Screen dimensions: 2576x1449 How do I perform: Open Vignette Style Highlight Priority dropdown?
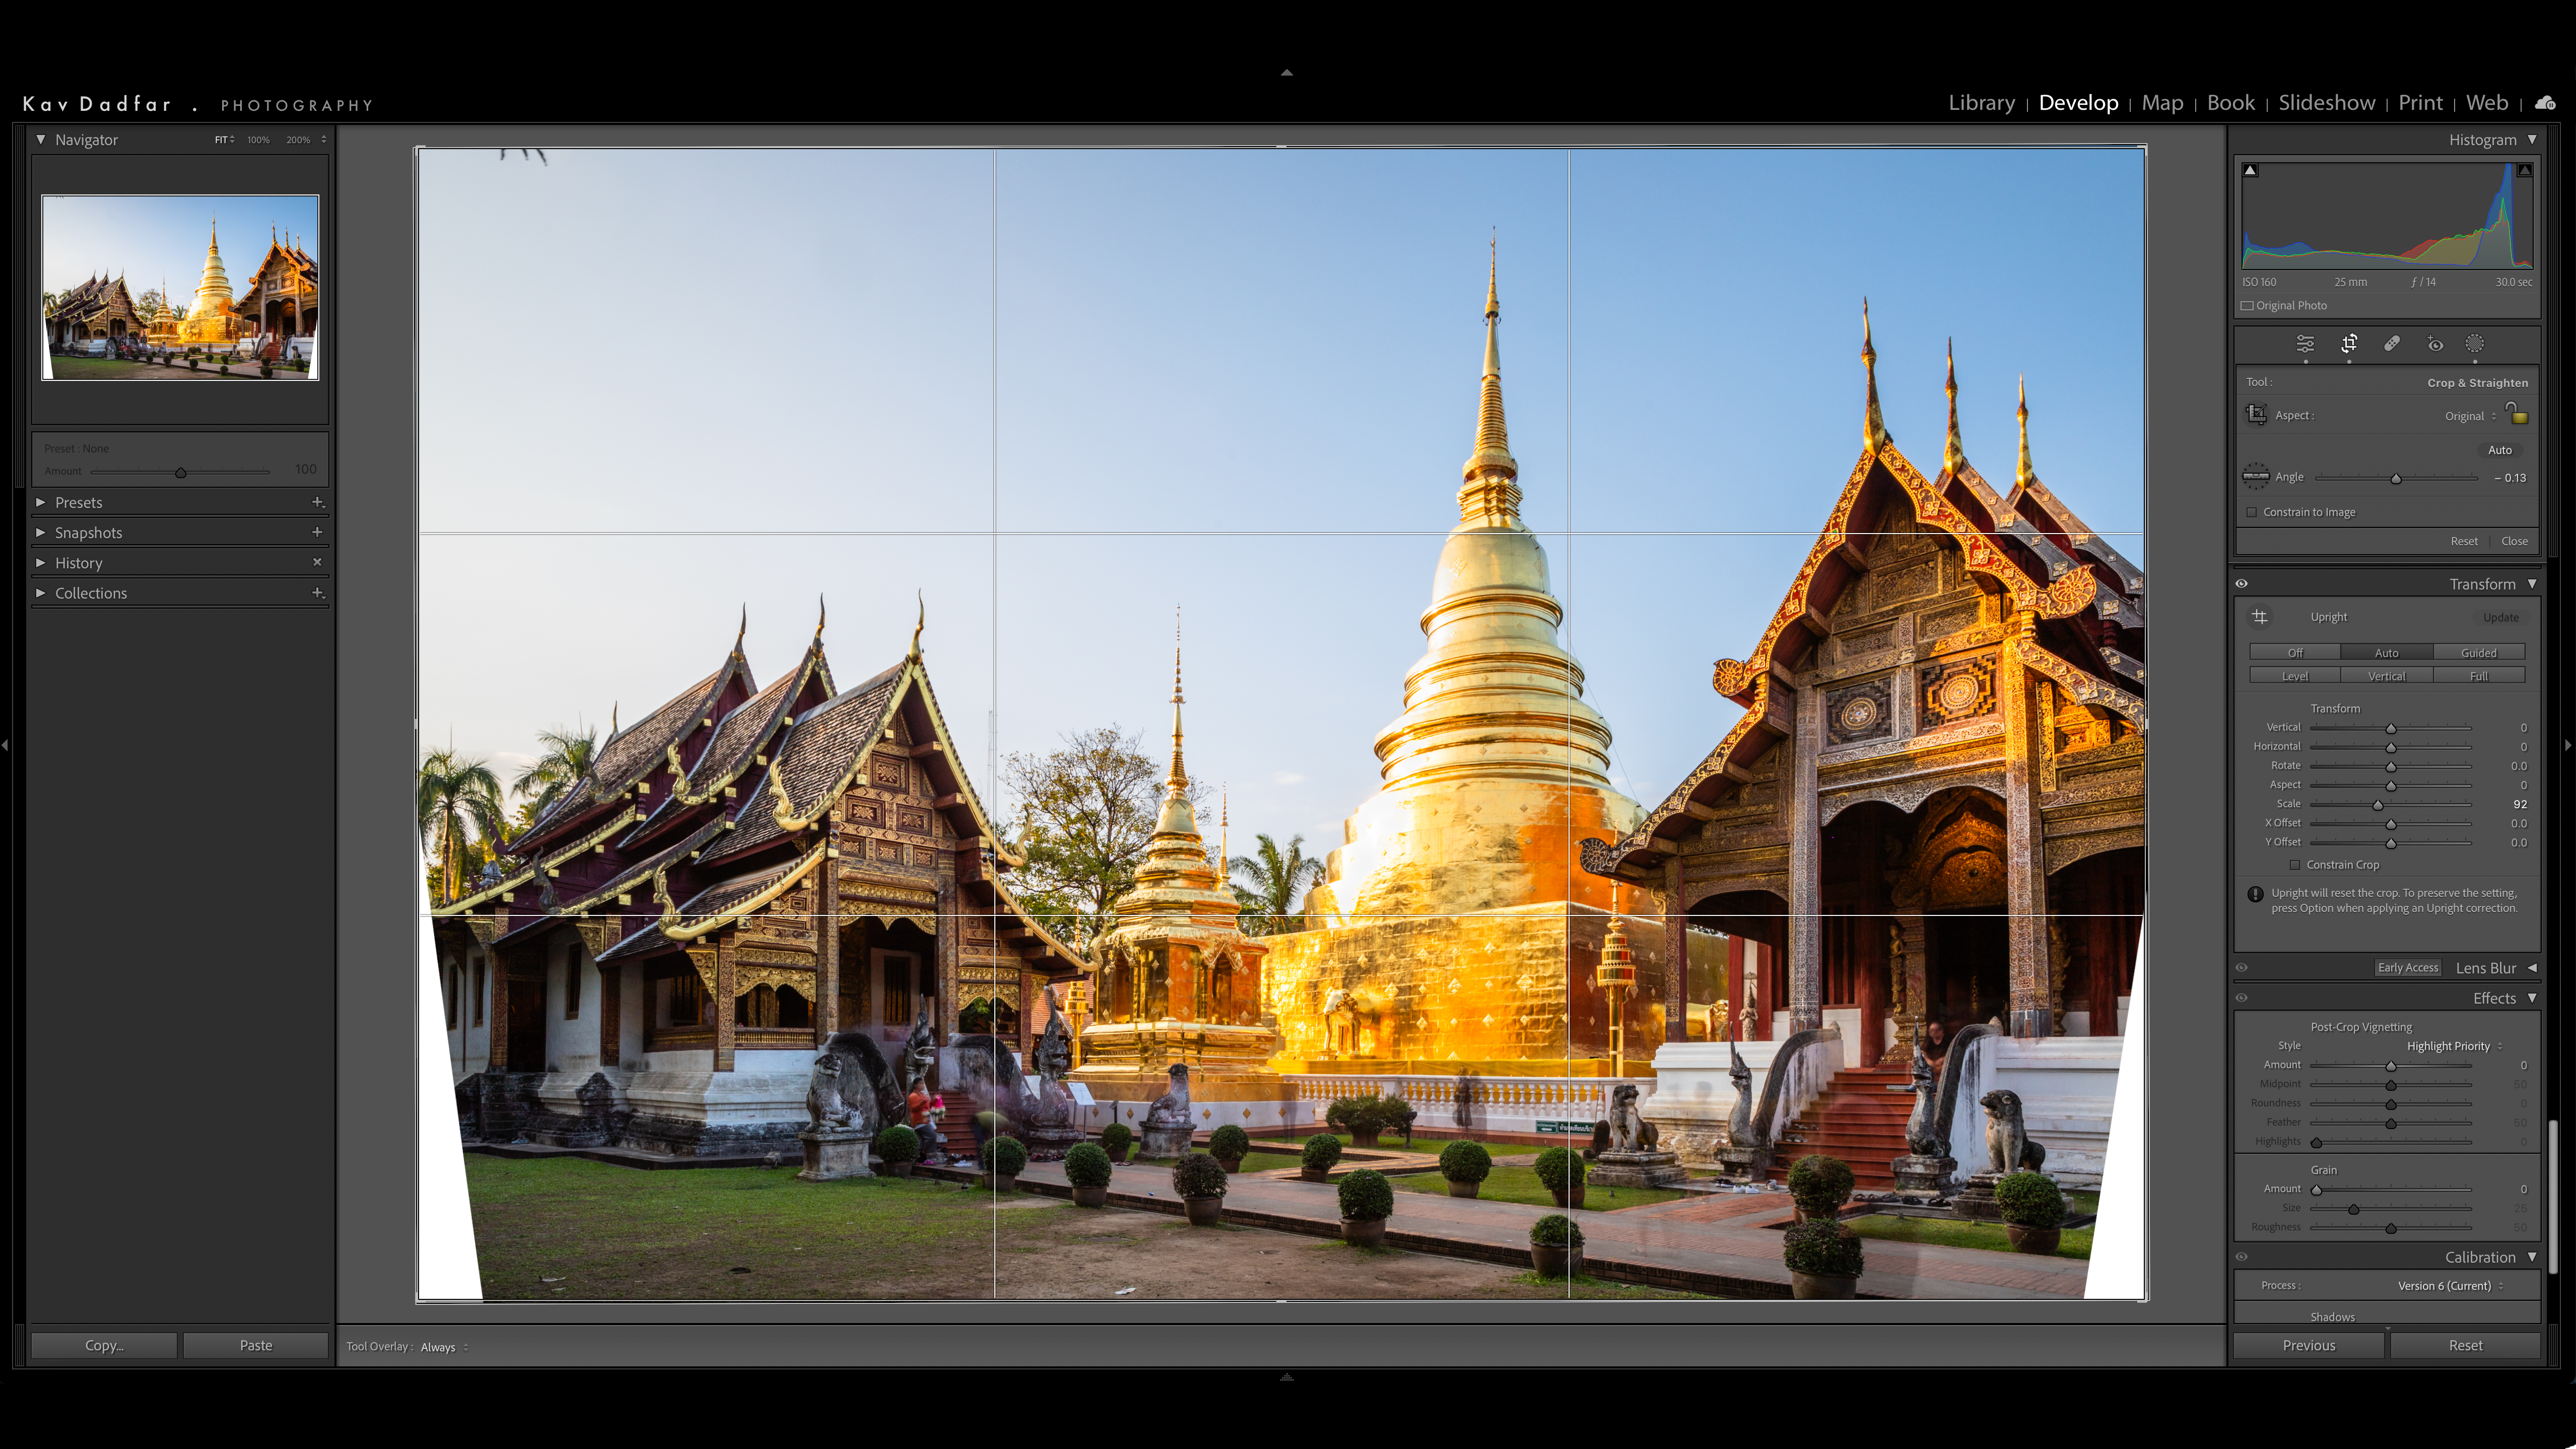tap(2454, 1046)
